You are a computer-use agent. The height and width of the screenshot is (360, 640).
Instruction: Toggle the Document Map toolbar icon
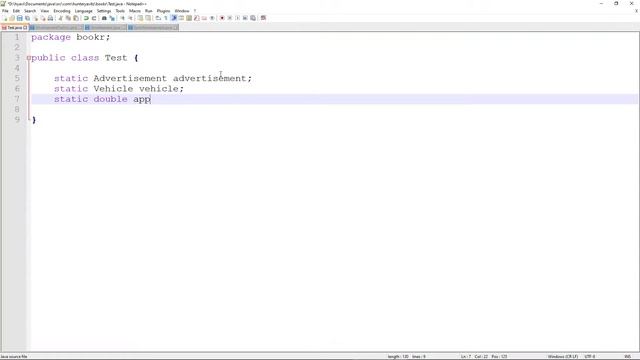pos(189,18)
